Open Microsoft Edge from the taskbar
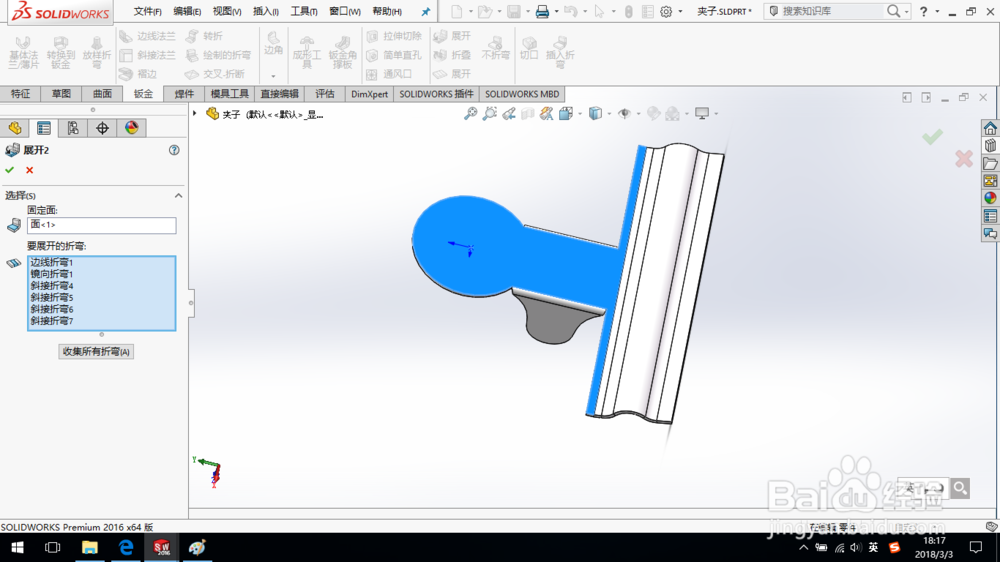The image size is (1000, 562). point(126,547)
